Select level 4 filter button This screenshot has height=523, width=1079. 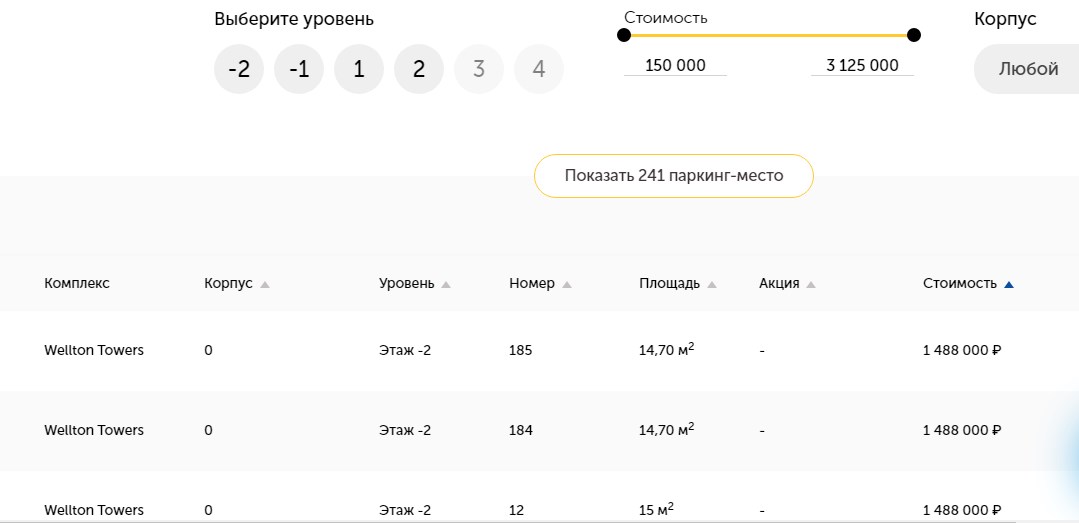click(539, 69)
